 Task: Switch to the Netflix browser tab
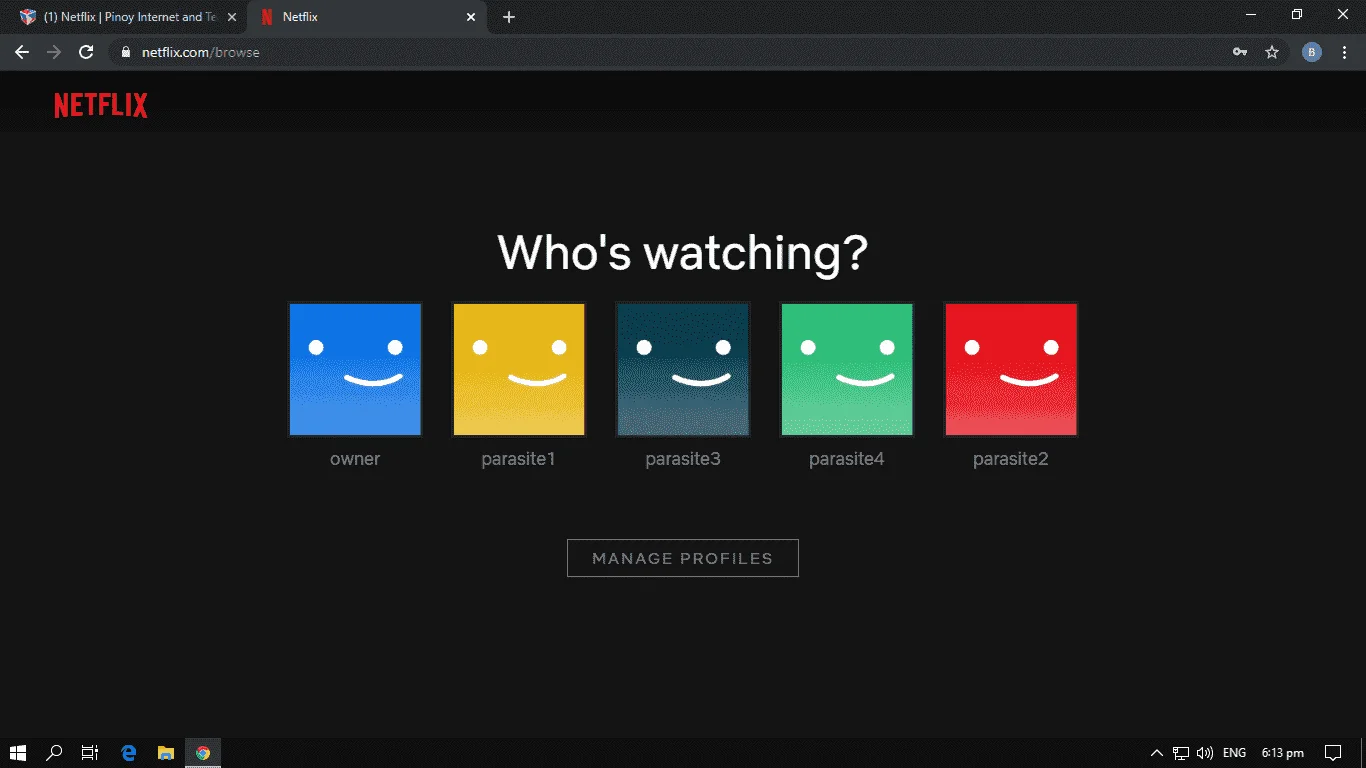pos(368,17)
